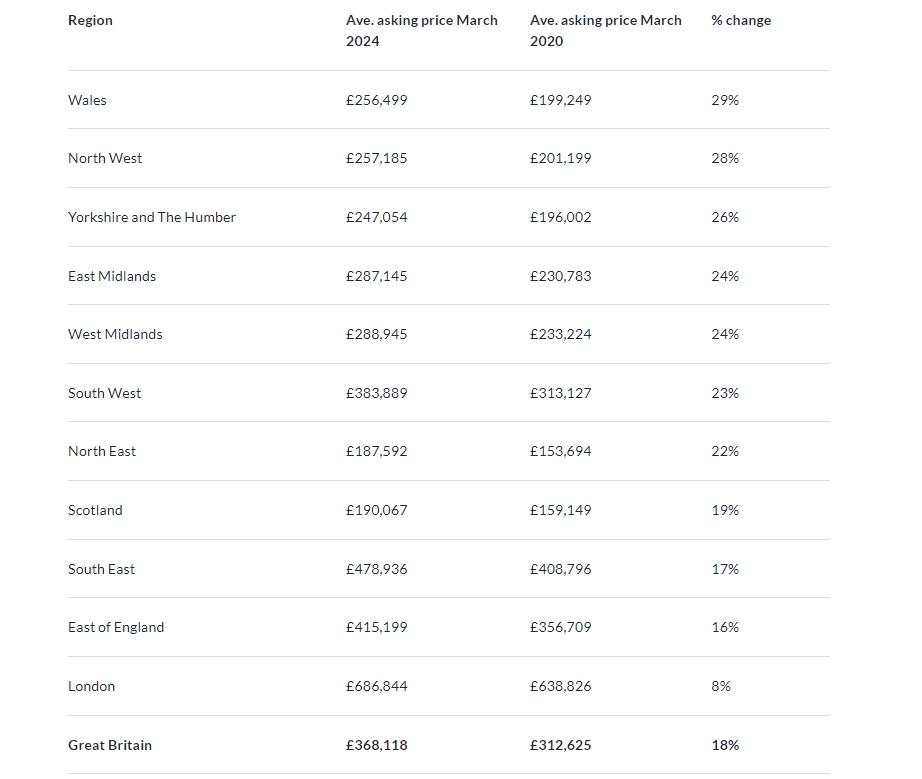This screenshot has width=922, height=779.
Task: Select the East Midlands region cell
Action: point(112,276)
